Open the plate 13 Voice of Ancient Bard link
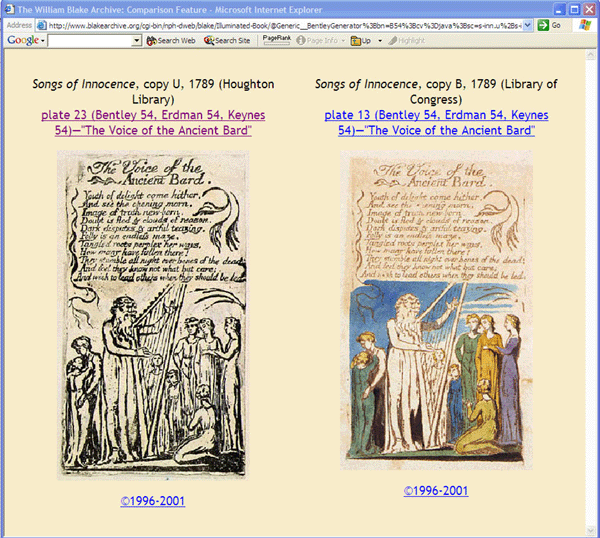Image resolution: width=600 pixels, height=538 pixels. [x=436, y=122]
